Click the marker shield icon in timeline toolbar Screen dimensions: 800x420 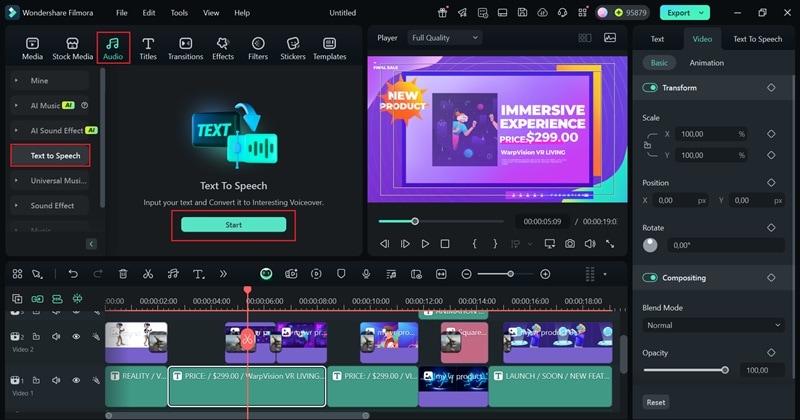coord(341,274)
